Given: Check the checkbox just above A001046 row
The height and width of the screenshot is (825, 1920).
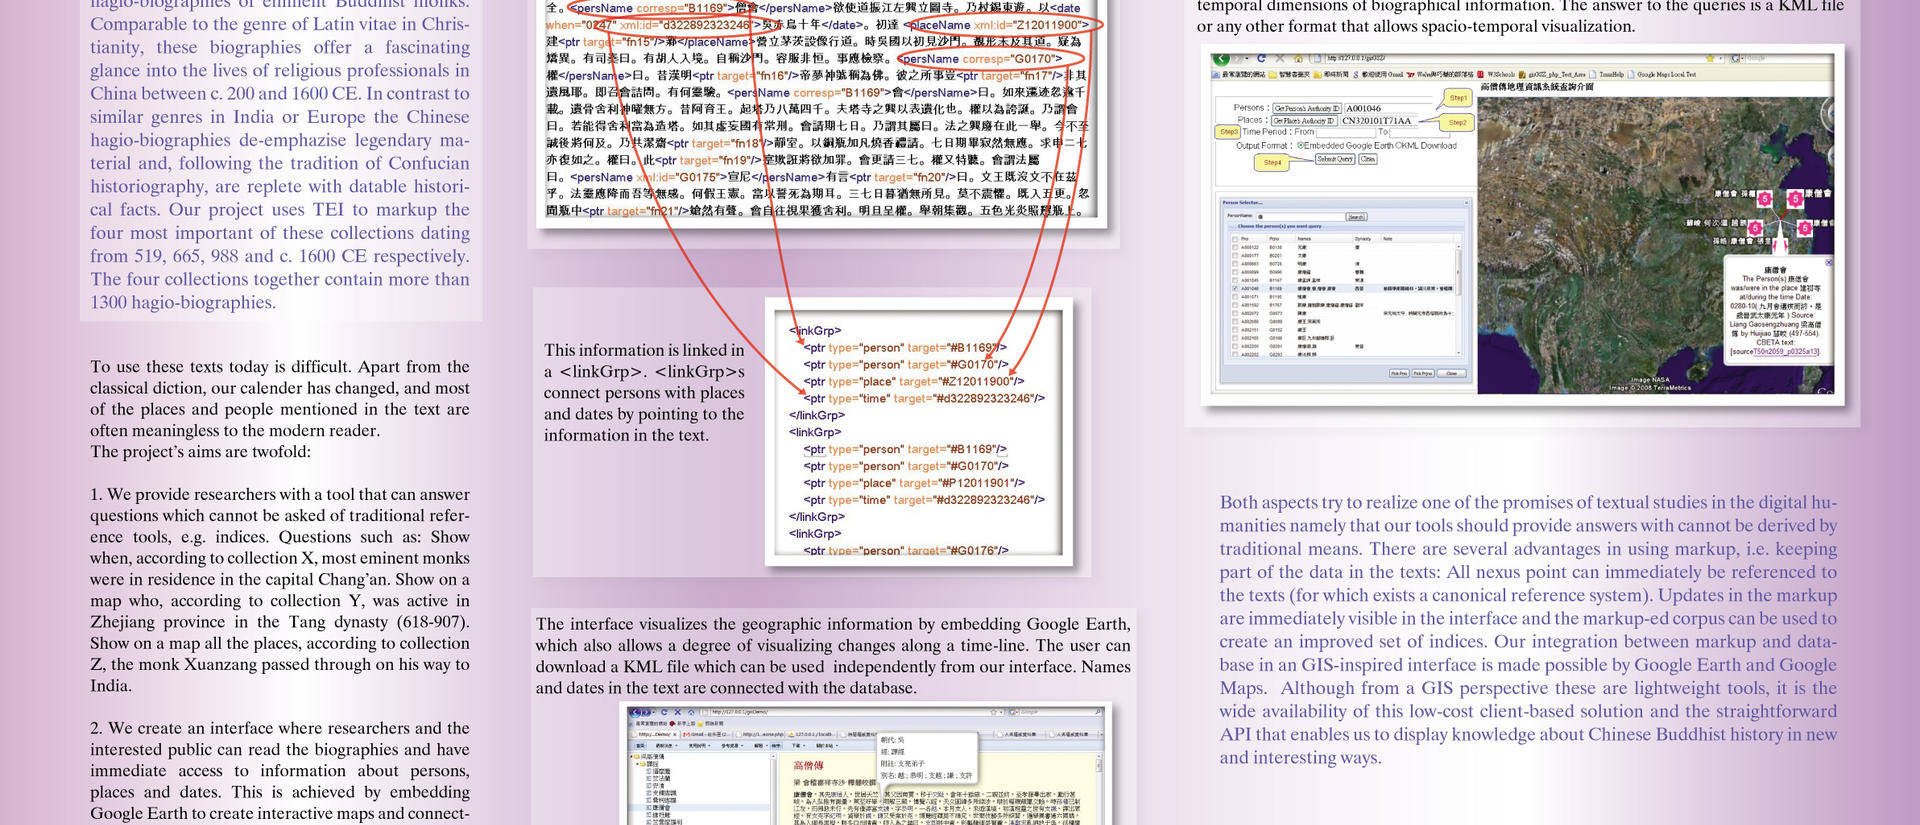Looking at the screenshot, I should [1235, 280].
